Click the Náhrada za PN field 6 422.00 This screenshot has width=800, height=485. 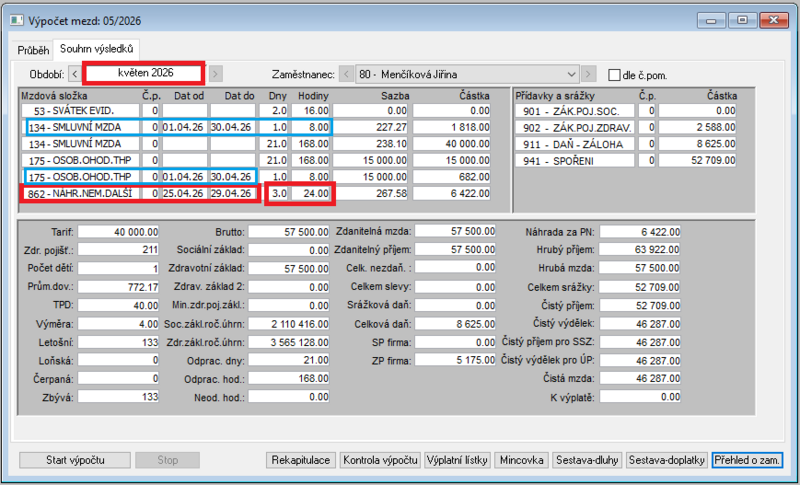click(x=640, y=232)
